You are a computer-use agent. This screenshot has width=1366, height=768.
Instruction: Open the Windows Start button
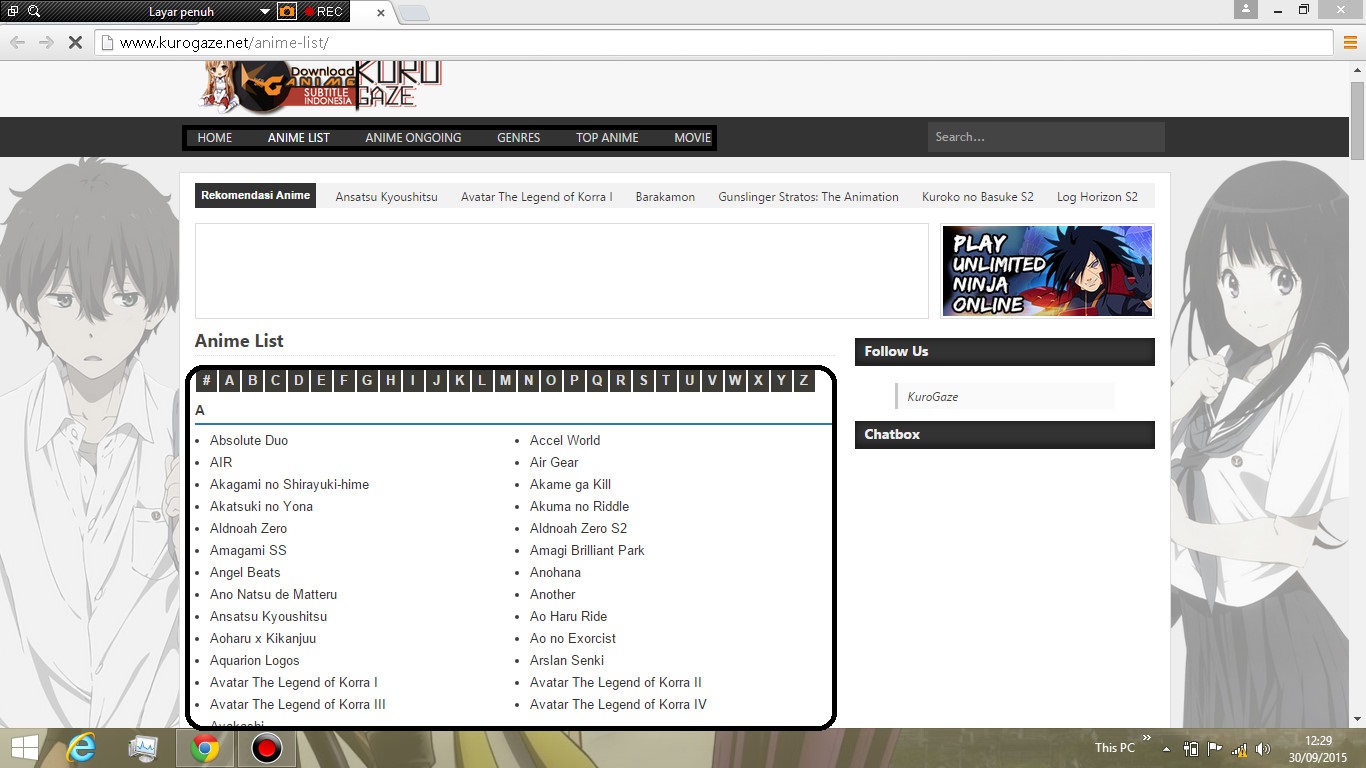[x=25, y=748]
